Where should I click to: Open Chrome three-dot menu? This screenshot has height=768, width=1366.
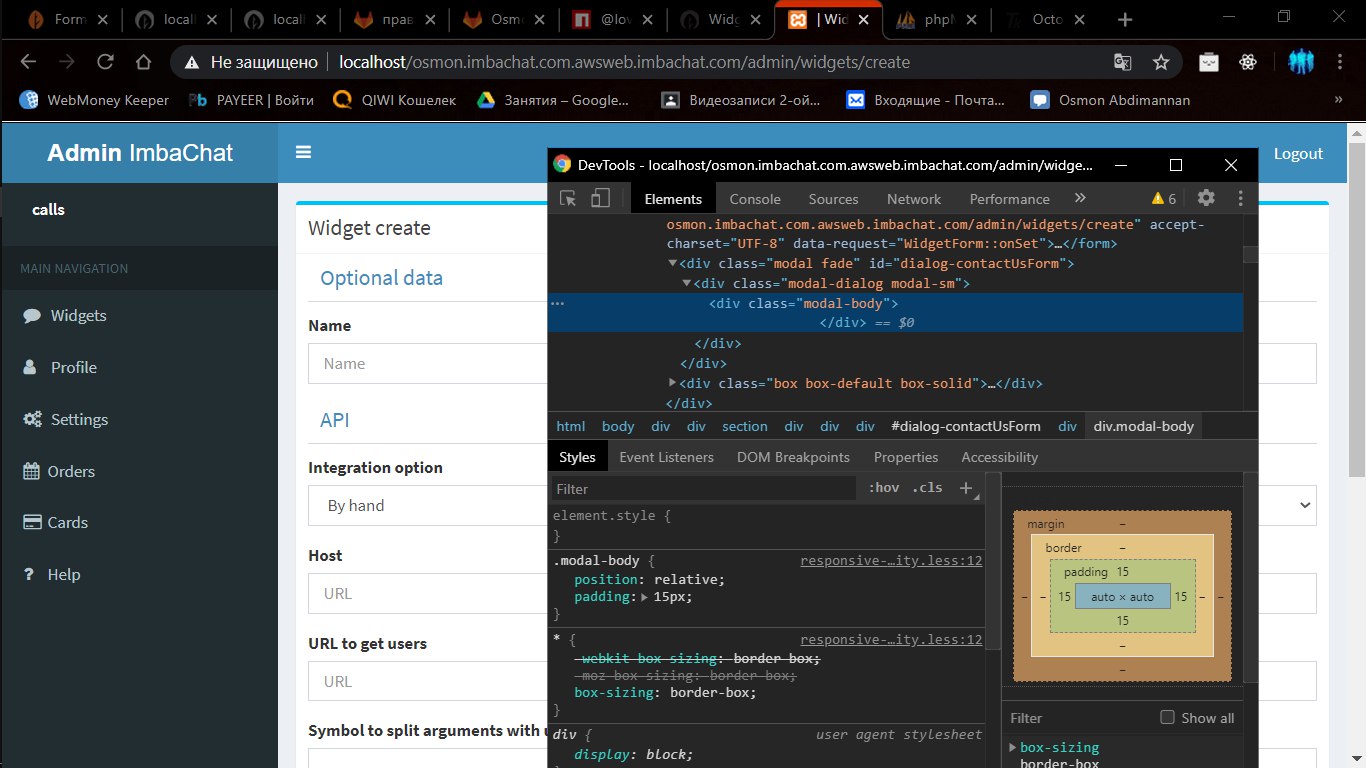(1341, 62)
